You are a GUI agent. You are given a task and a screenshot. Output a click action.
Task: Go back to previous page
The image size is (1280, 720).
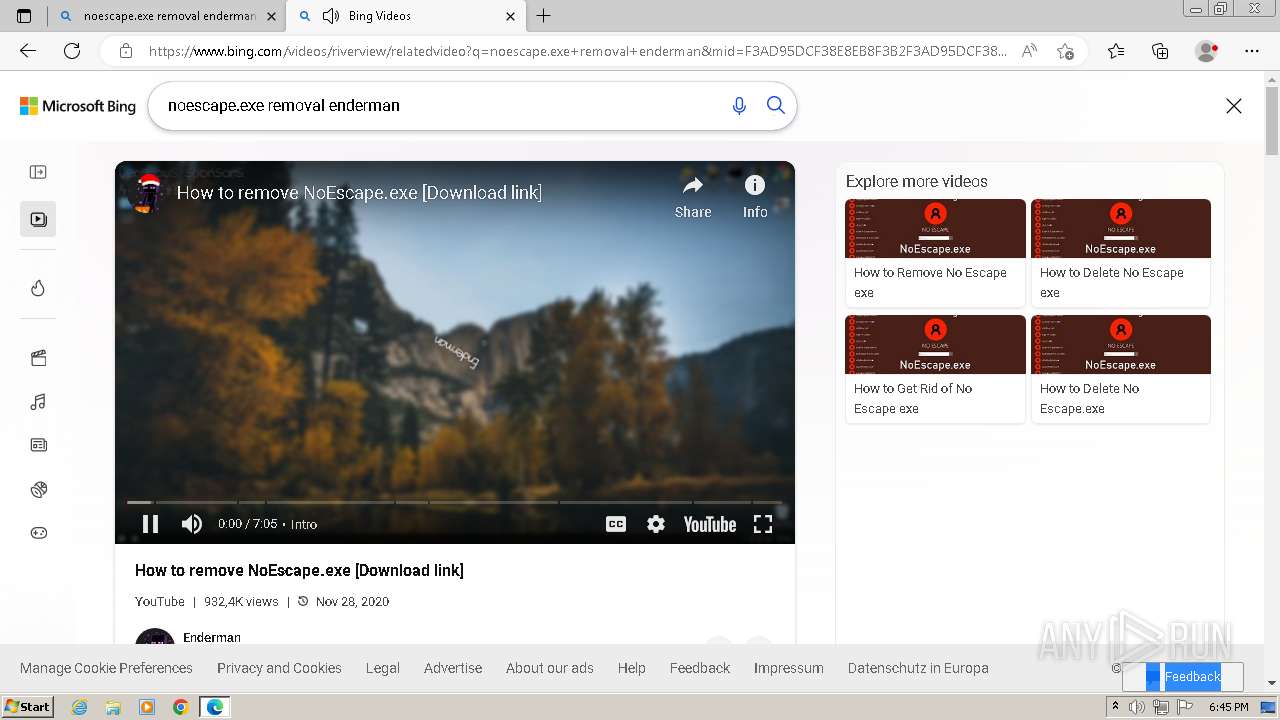[x=28, y=51]
